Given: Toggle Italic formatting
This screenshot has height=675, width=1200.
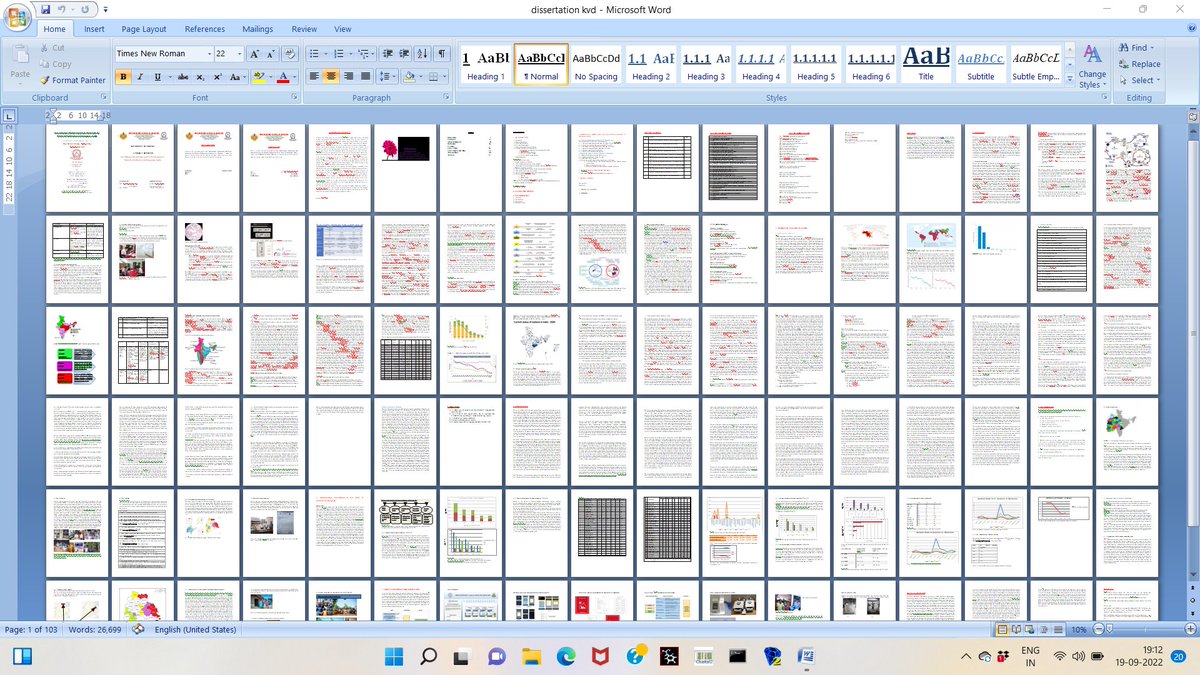Looking at the screenshot, I should [140, 77].
